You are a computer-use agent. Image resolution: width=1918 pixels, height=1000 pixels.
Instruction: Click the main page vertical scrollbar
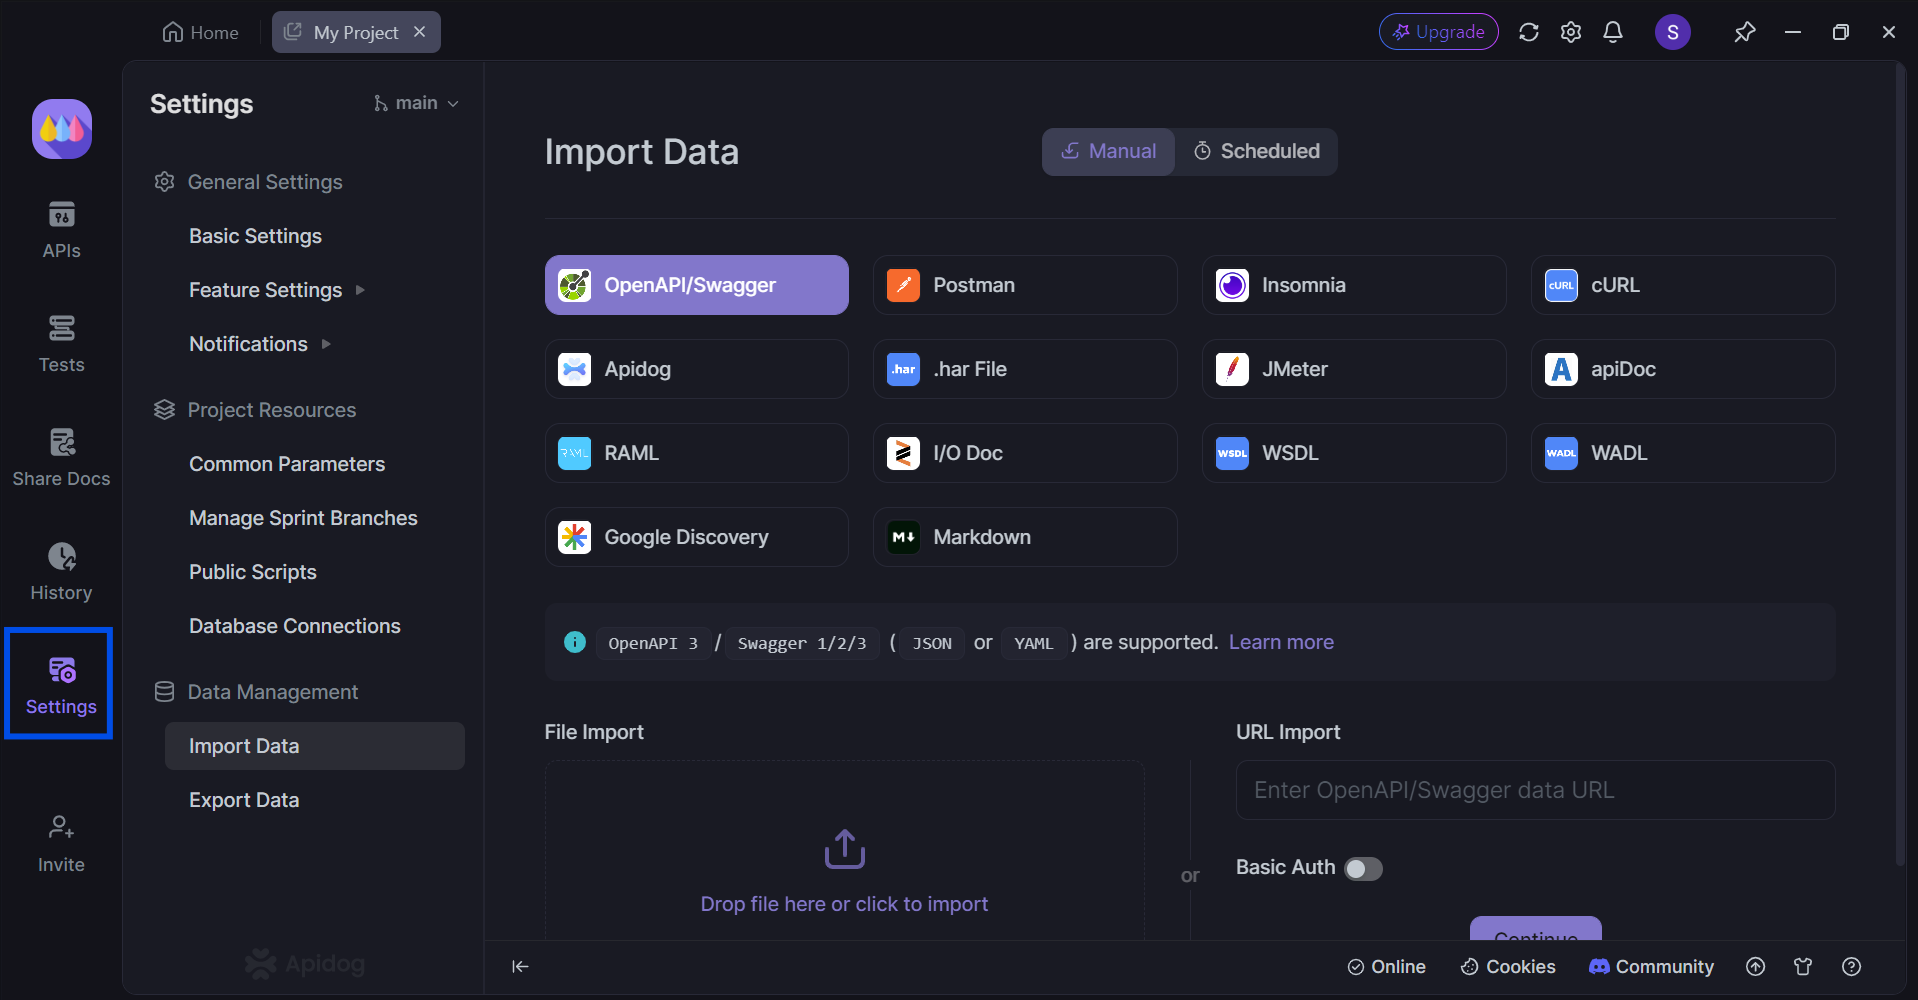pos(1900,465)
